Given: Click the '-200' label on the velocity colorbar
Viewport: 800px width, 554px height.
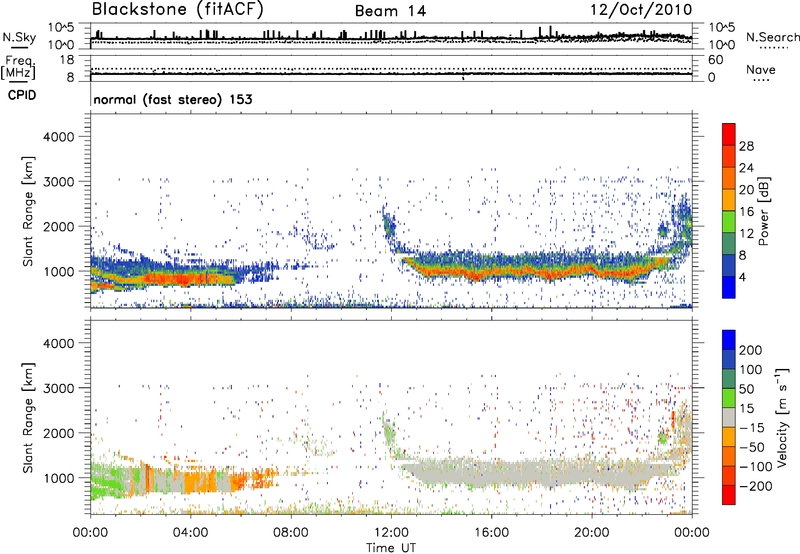Looking at the screenshot, I should pos(756,486).
